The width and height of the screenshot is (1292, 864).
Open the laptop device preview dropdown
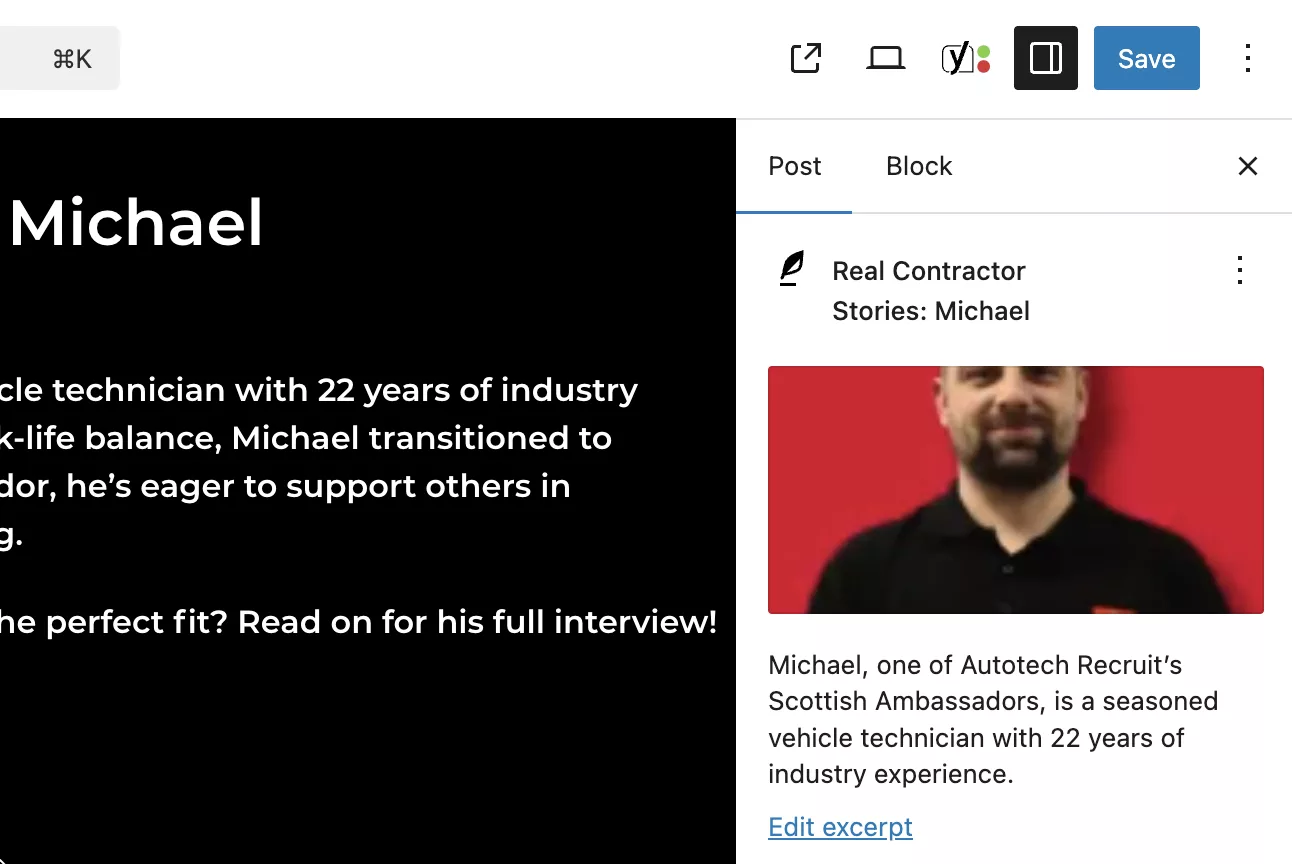(885, 59)
